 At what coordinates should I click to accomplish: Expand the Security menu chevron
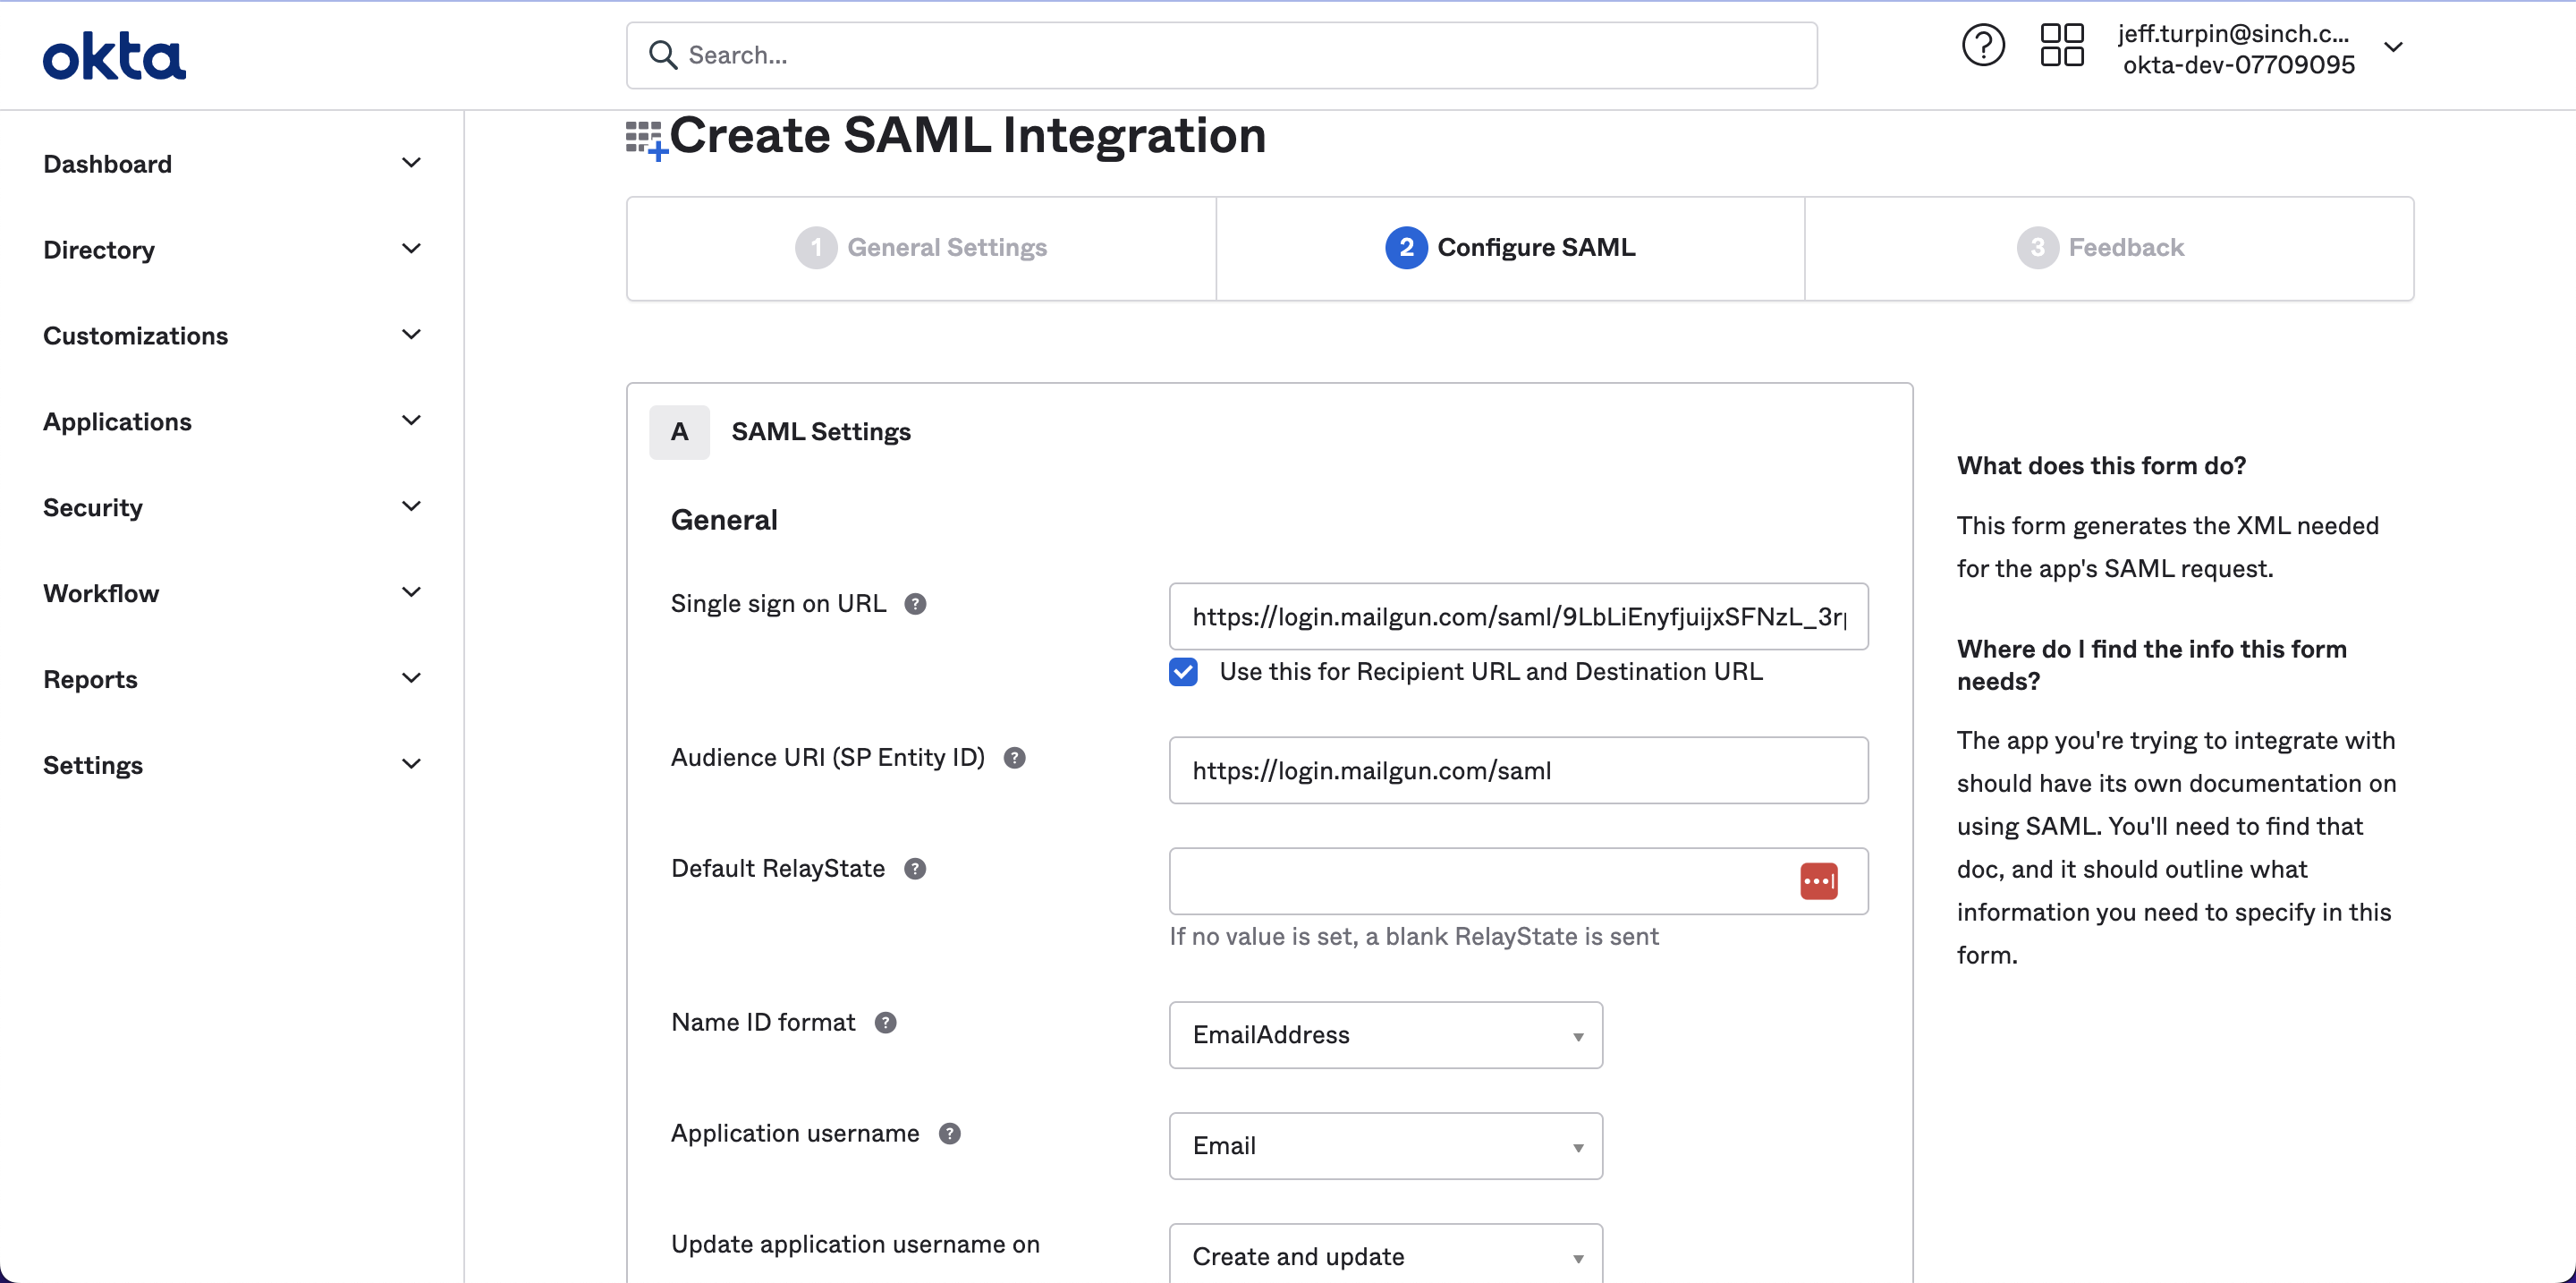[411, 507]
